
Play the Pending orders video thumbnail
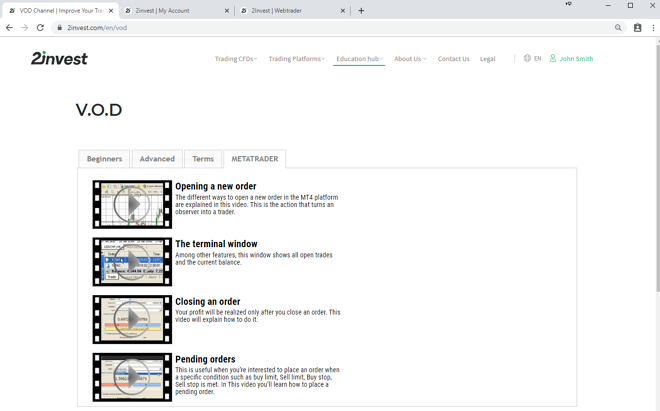(x=132, y=377)
